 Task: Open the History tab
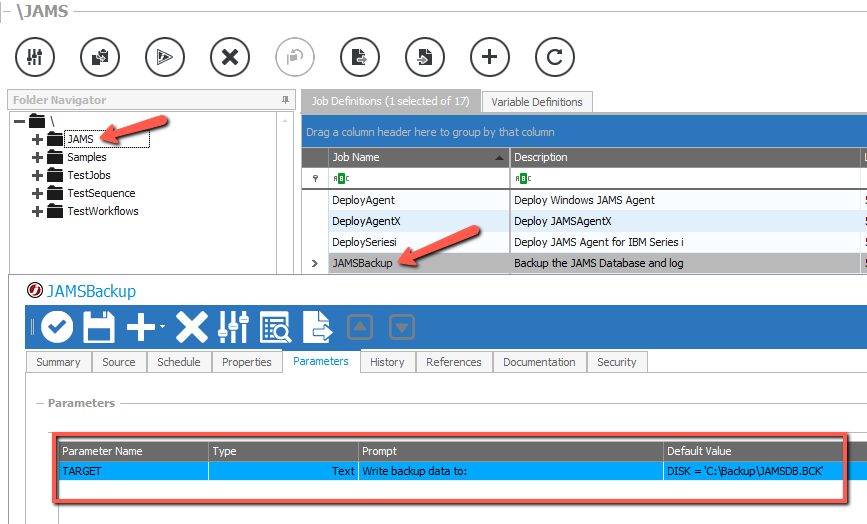[387, 362]
